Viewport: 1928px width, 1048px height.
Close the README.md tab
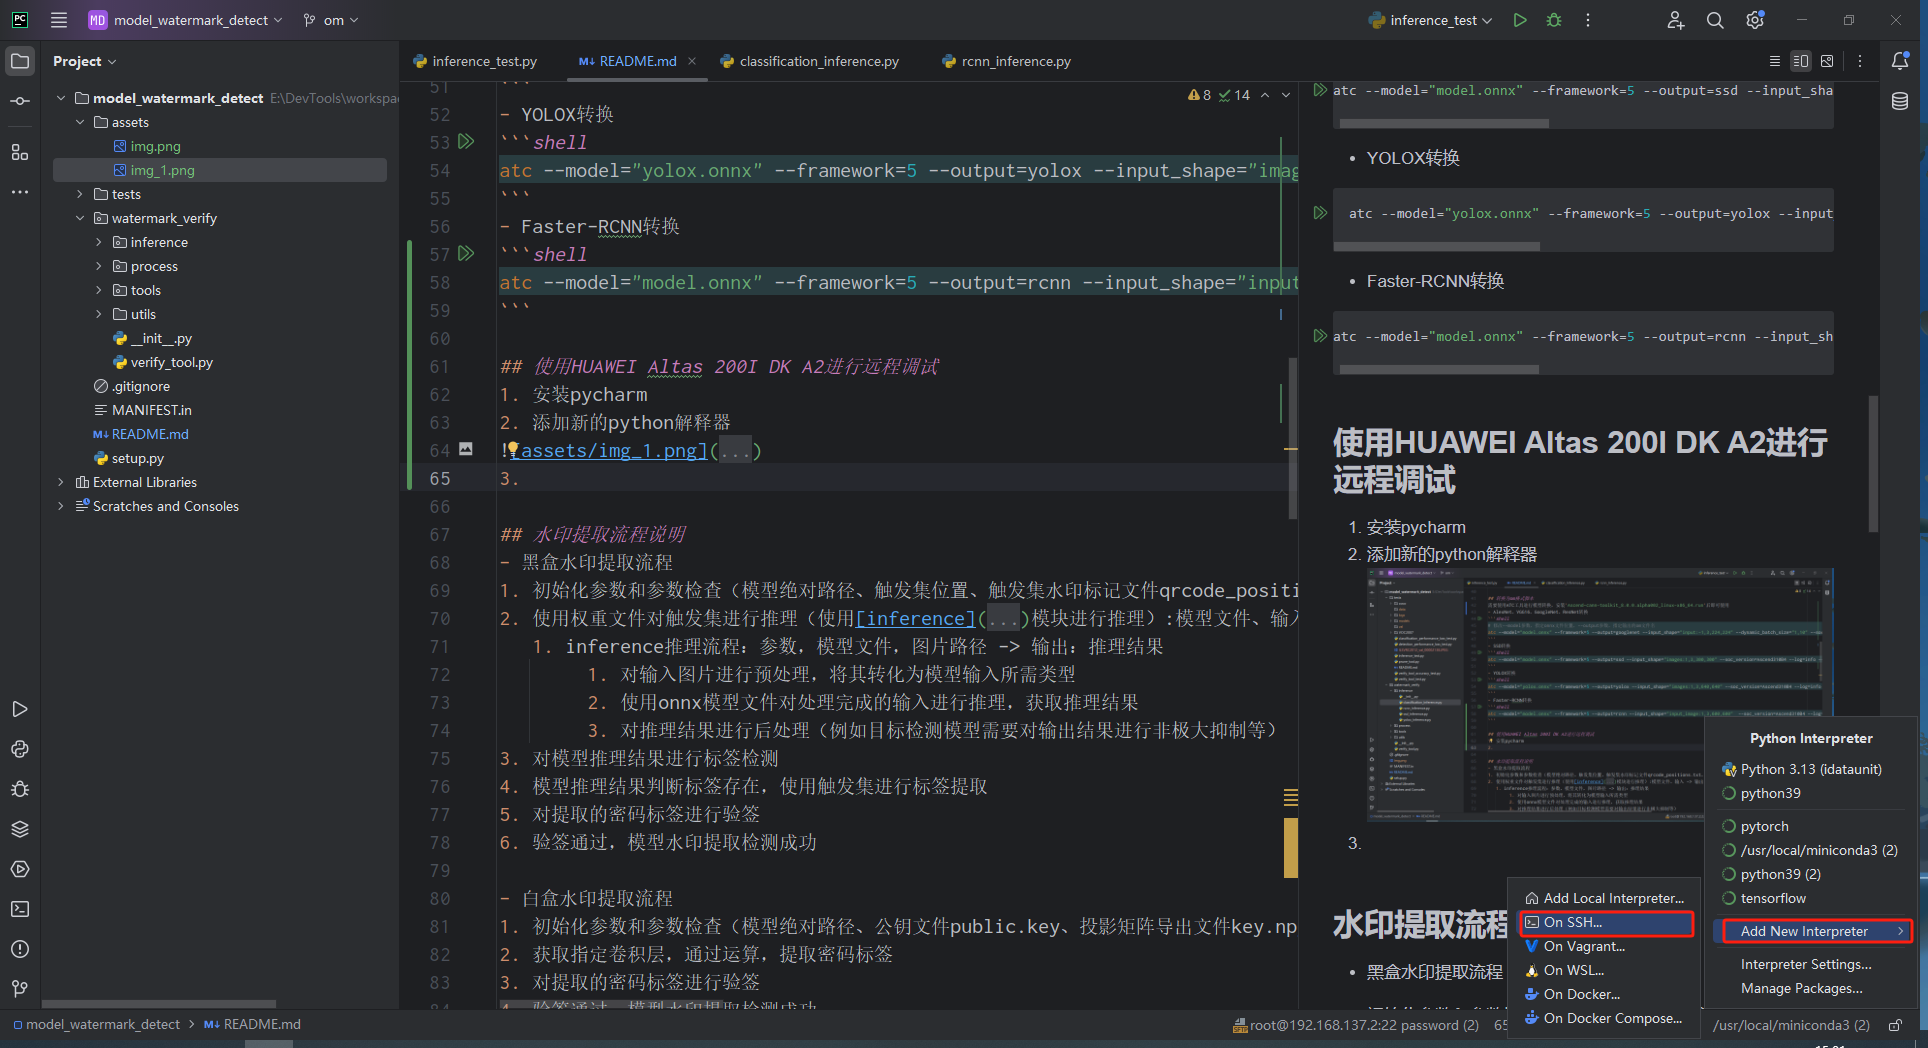point(692,61)
